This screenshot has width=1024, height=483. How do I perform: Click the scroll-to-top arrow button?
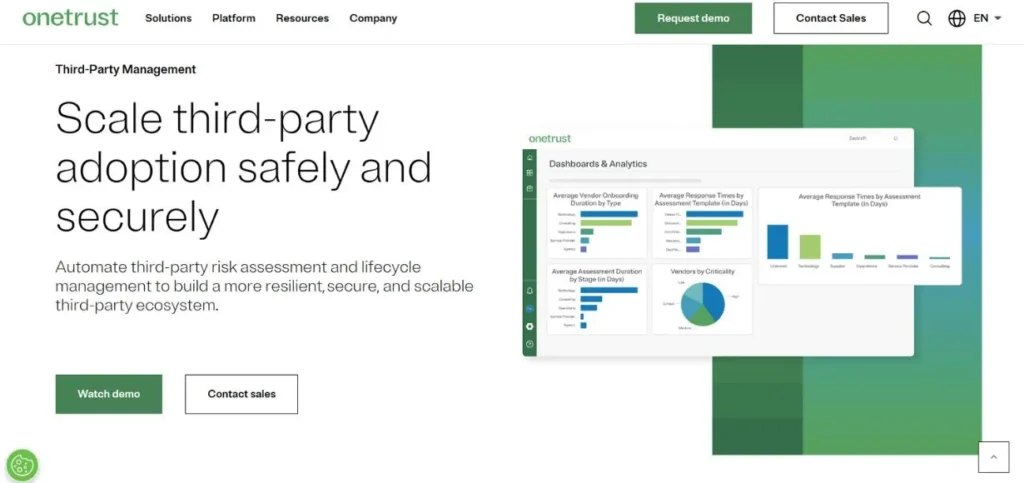pyautogui.click(x=993, y=456)
